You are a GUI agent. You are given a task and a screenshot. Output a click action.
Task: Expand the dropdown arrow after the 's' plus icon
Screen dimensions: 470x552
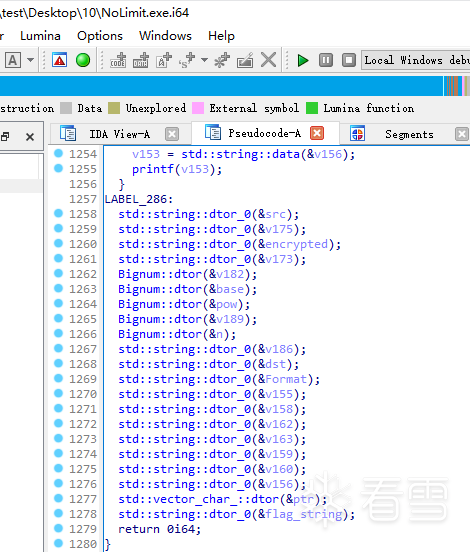(x=204, y=60)
